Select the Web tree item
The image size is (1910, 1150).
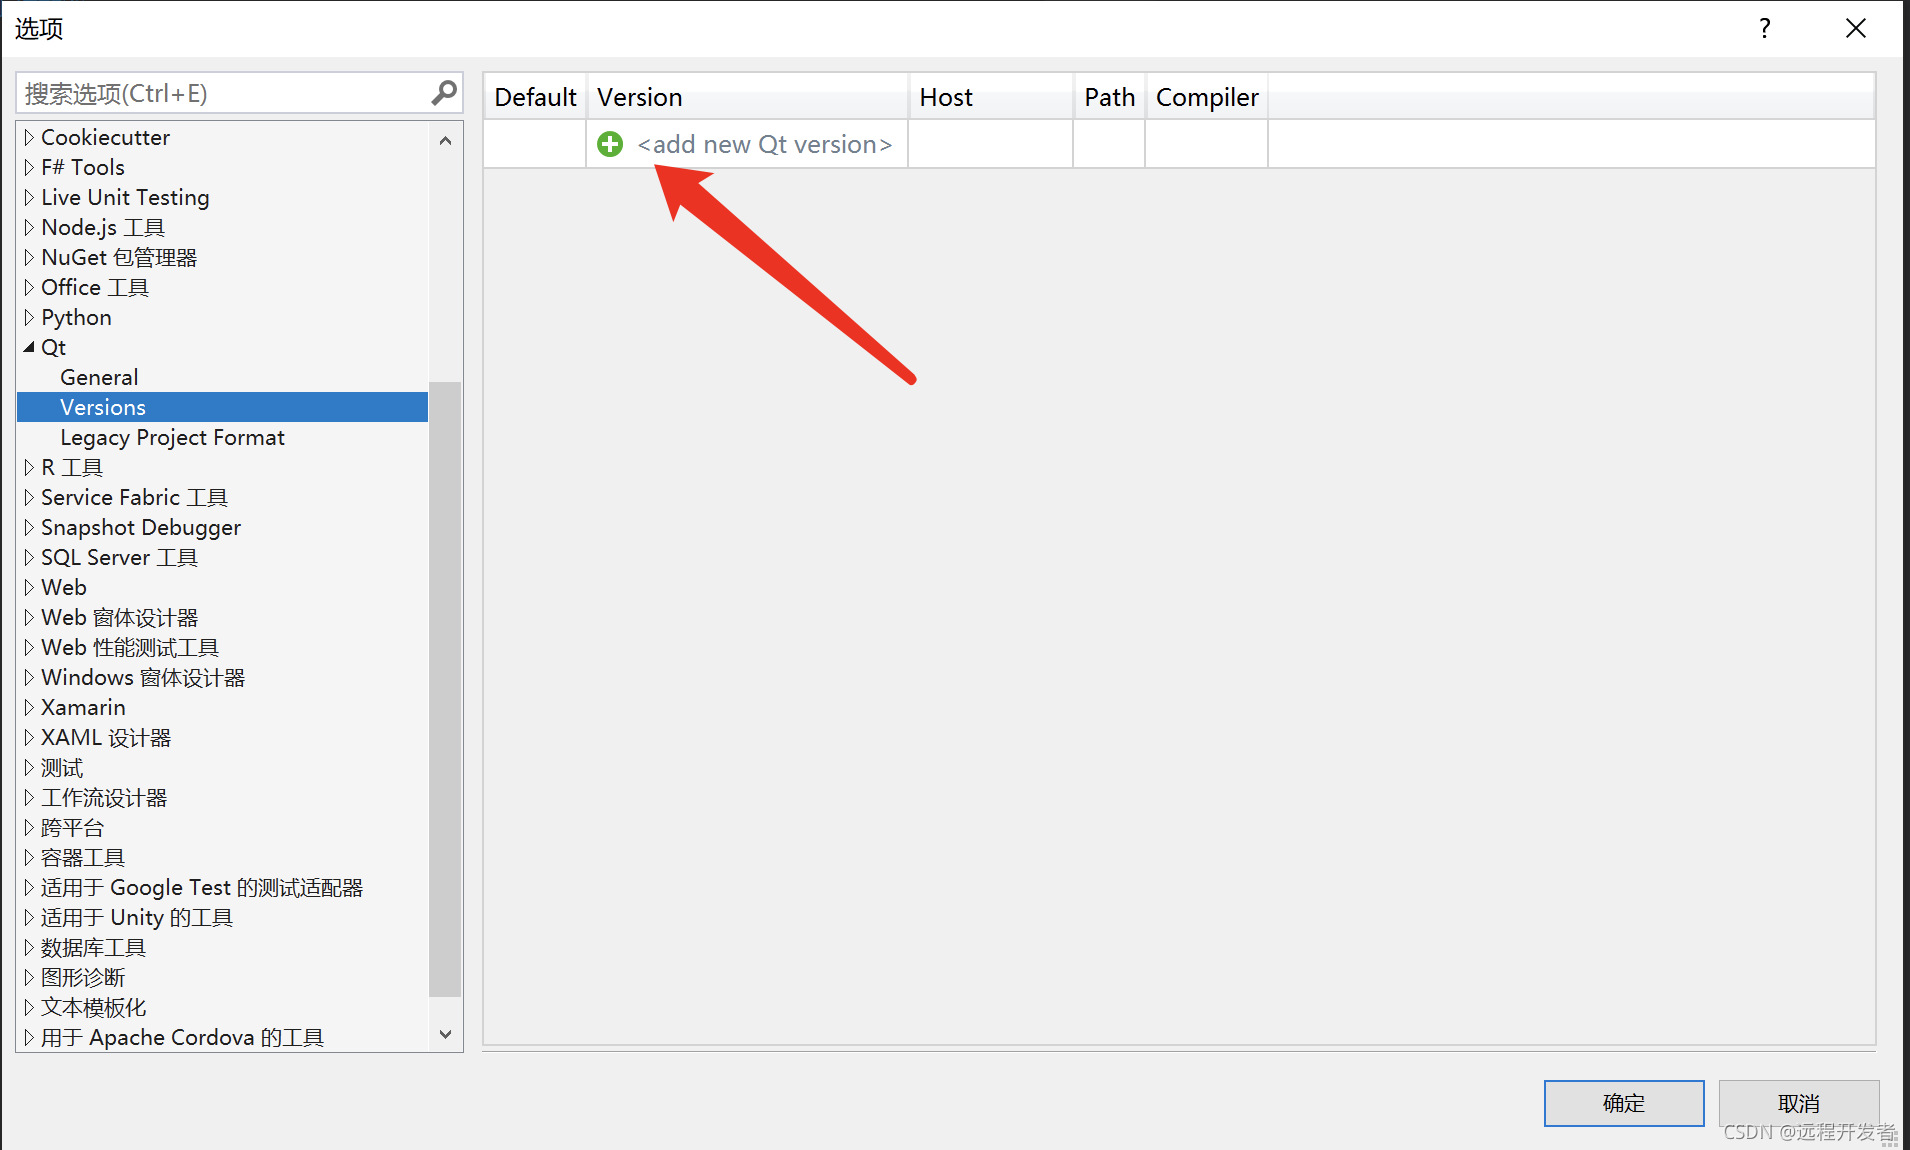tap(64, 587)
